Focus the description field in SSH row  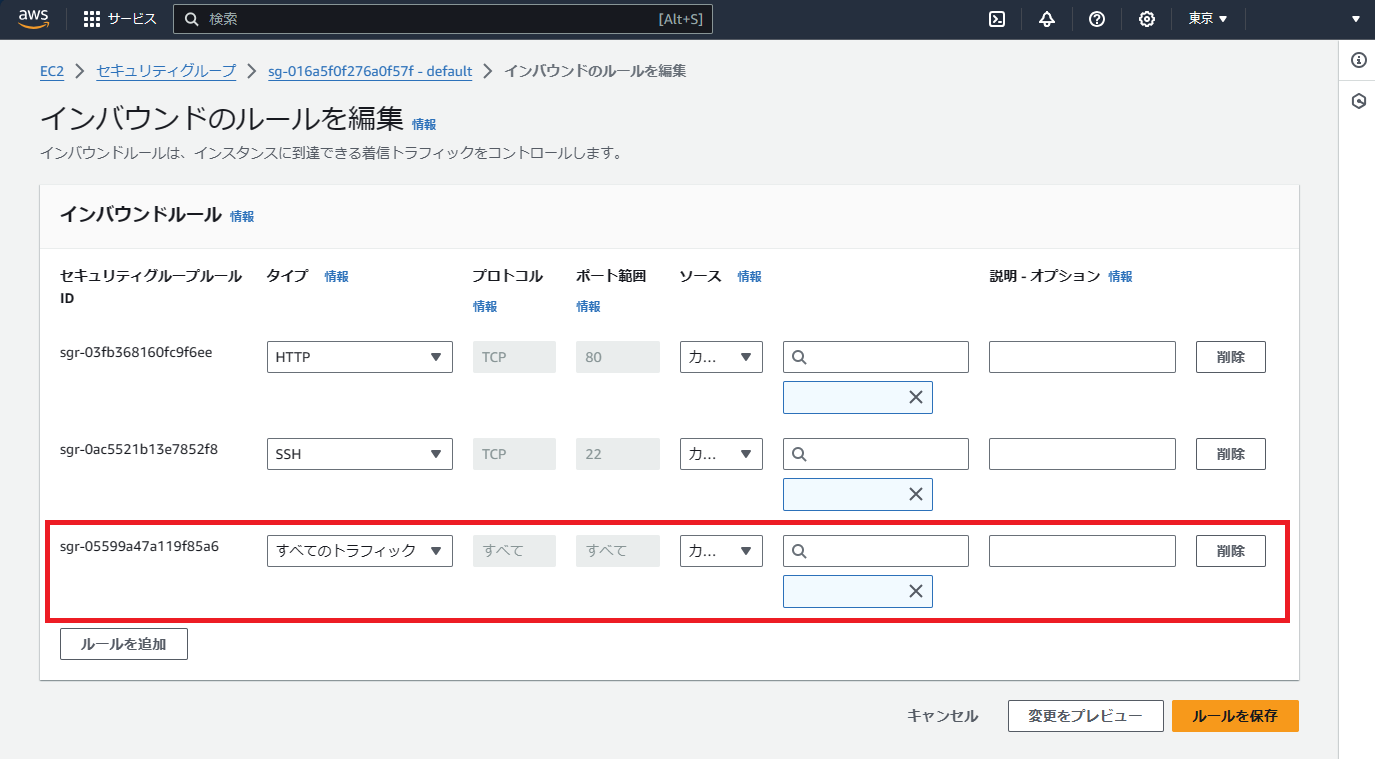1082,454
